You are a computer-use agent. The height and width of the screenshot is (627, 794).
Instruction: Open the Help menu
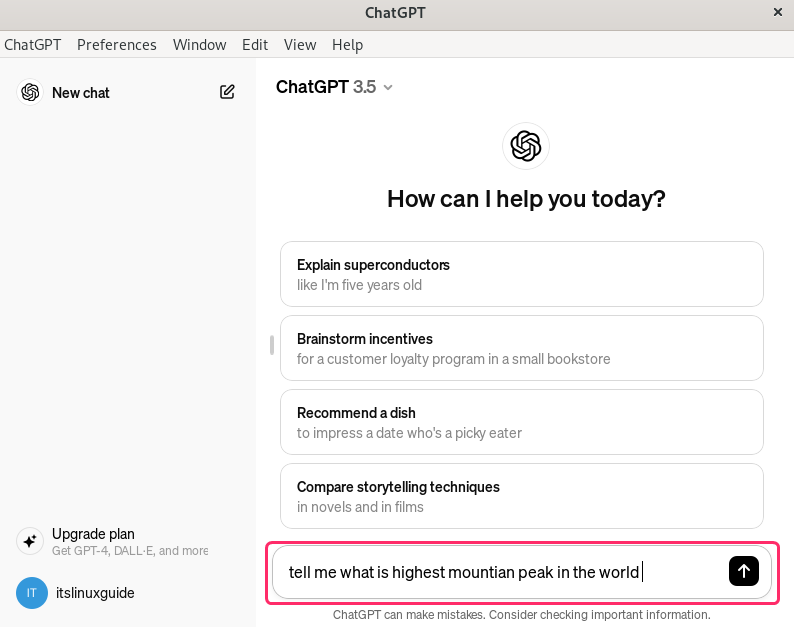[x=347, y=45]
